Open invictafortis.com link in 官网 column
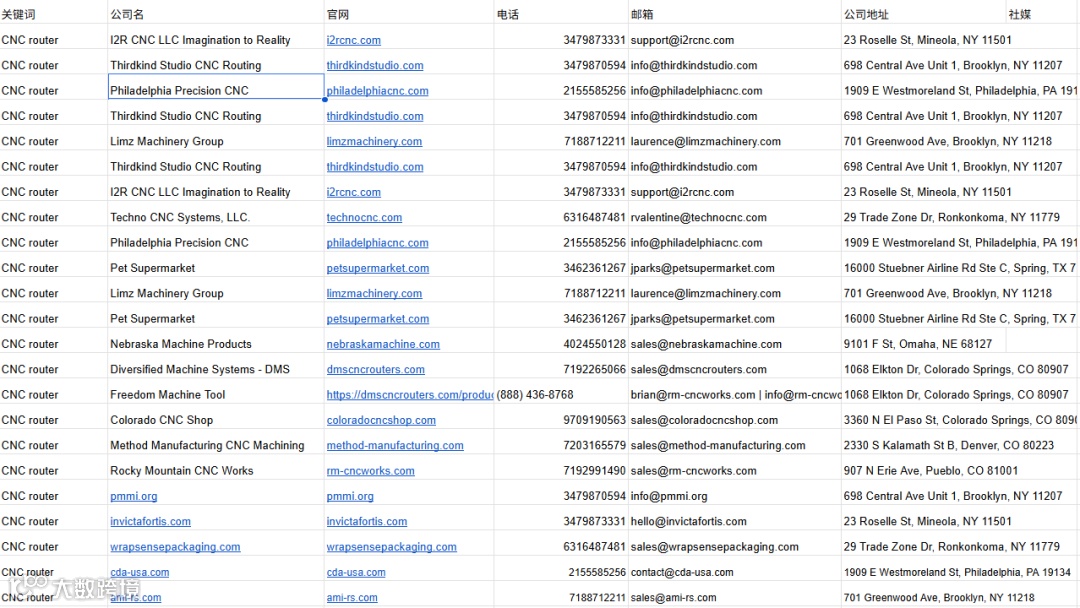 tap(366, 522)
